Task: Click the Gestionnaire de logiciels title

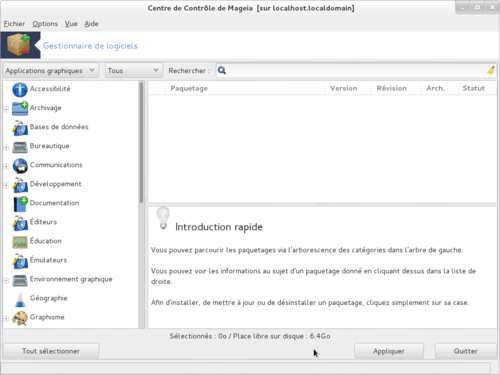Action: click(90, 46)
